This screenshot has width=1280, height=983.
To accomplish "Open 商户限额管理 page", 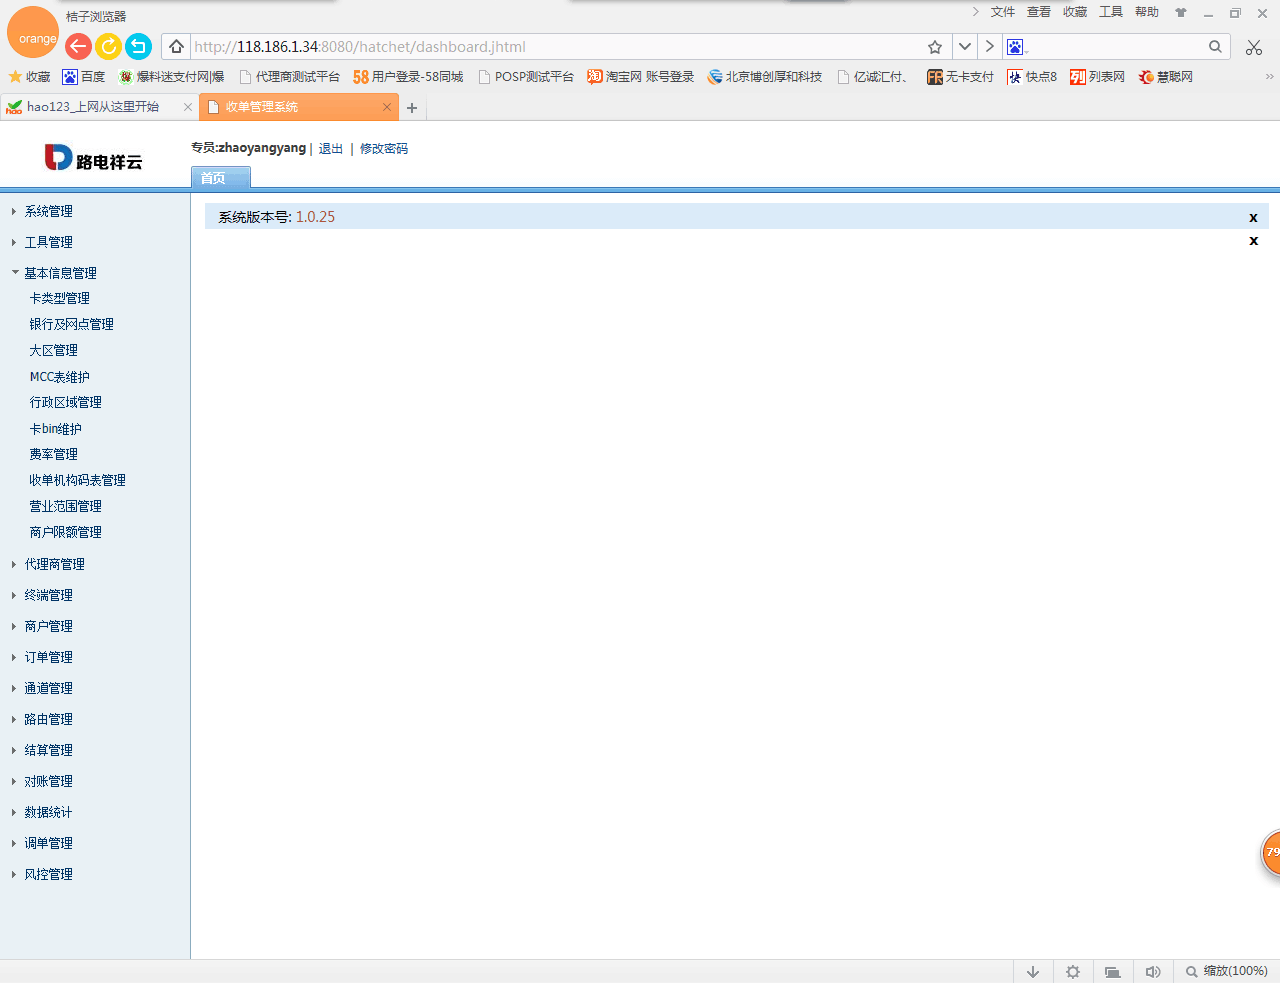I will [x=66, y=532].
